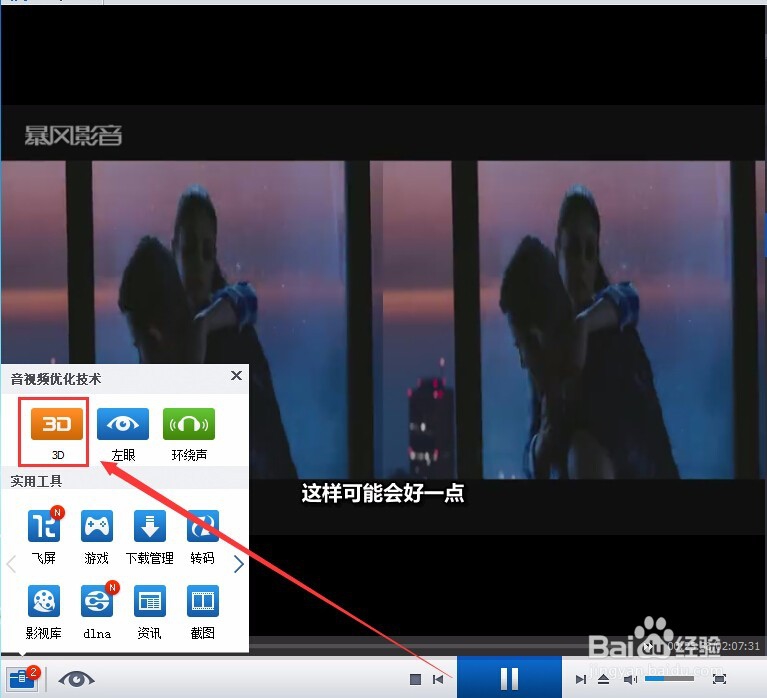The image size is (767, 698).
Task: Skip to the next video
Action: 581,679
